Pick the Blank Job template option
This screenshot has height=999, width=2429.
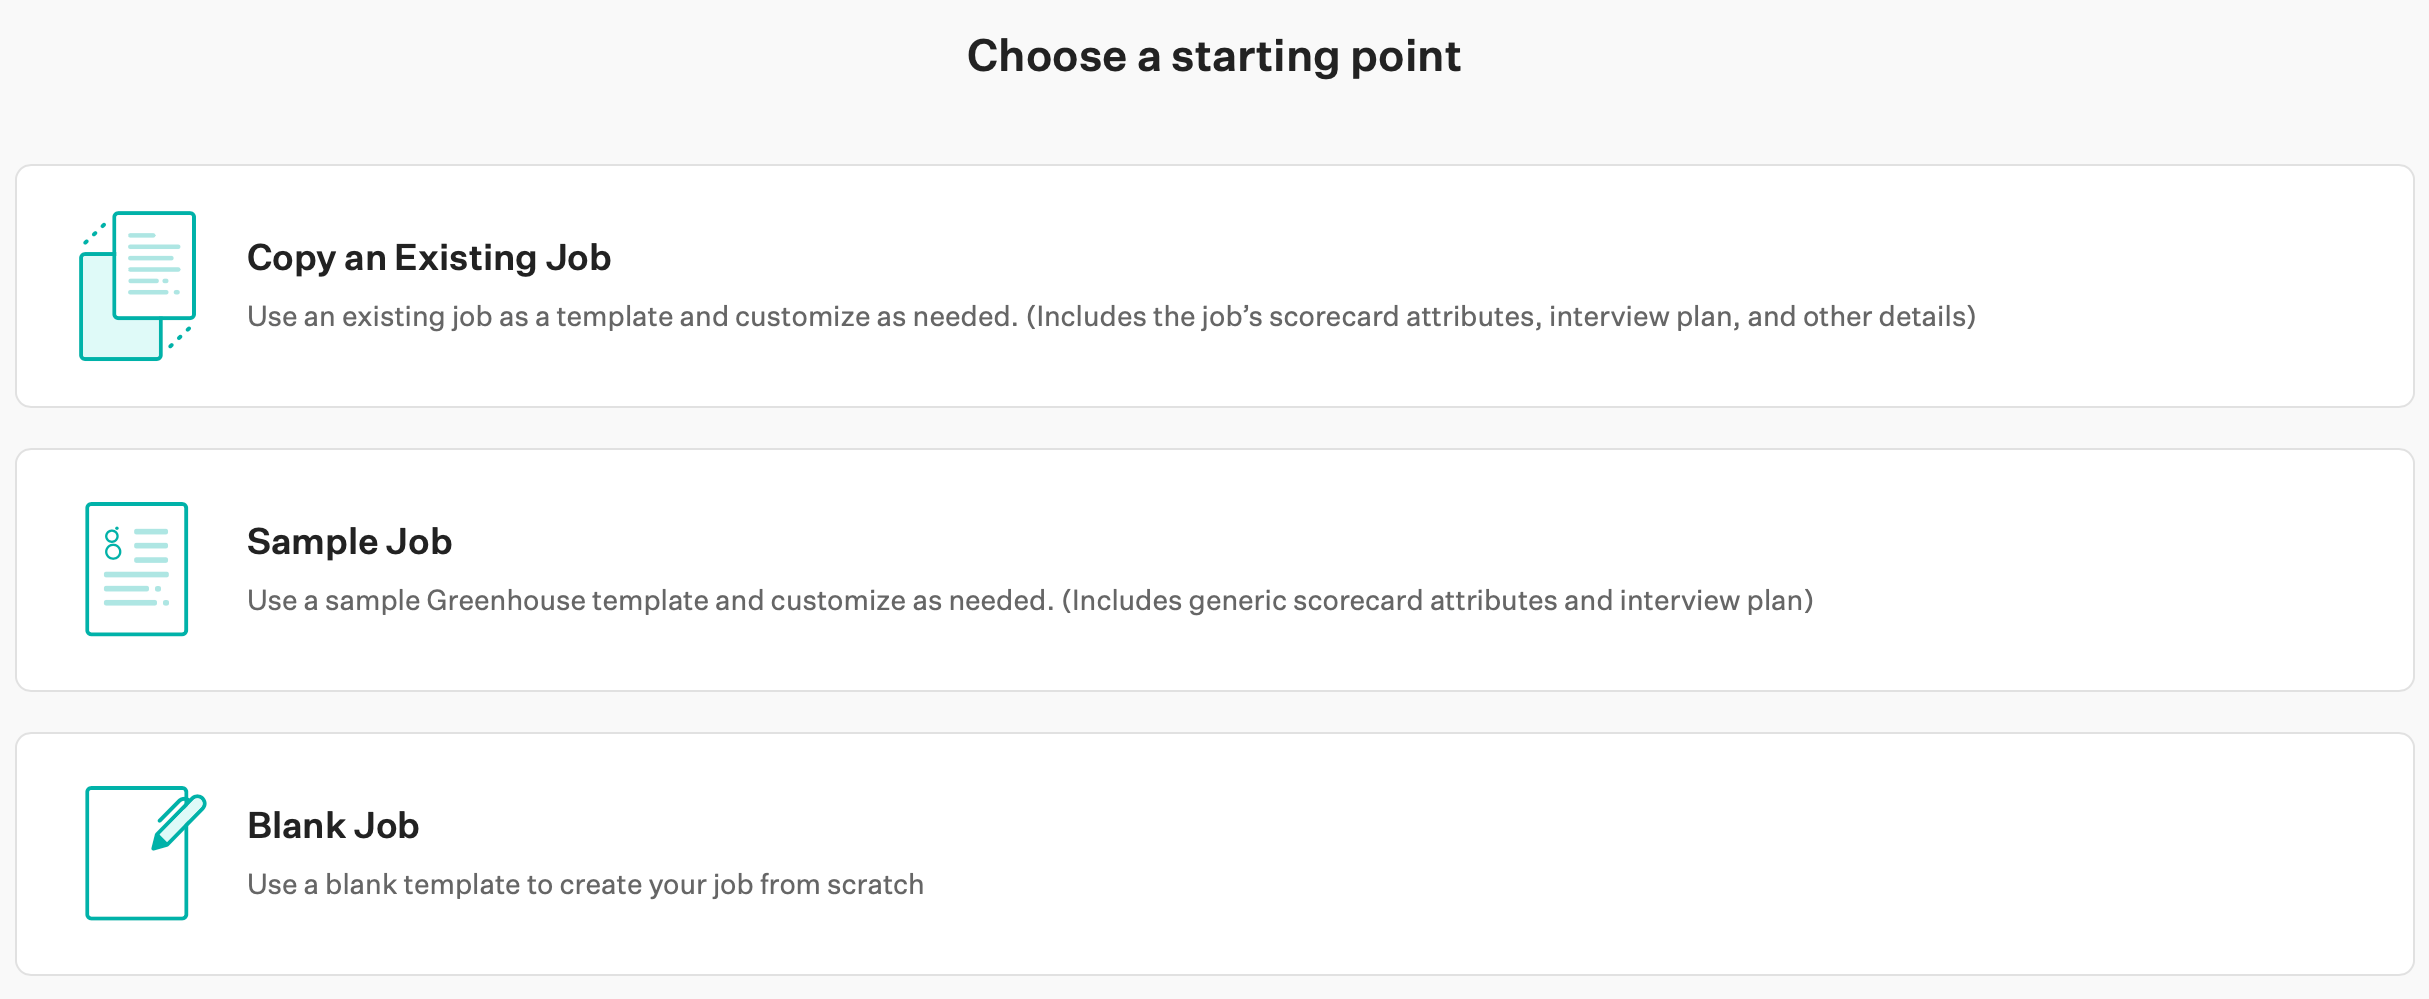[x=1214, y=855]
